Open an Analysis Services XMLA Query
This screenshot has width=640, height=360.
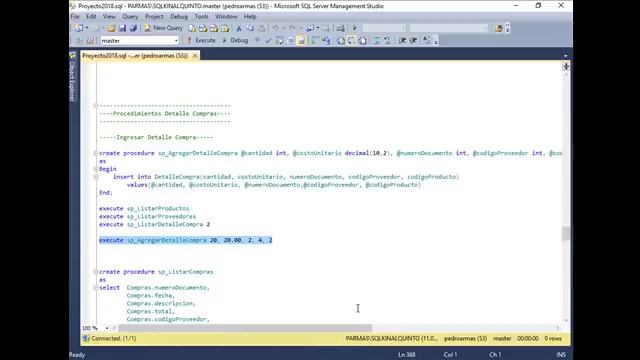[x=225, y=28]
